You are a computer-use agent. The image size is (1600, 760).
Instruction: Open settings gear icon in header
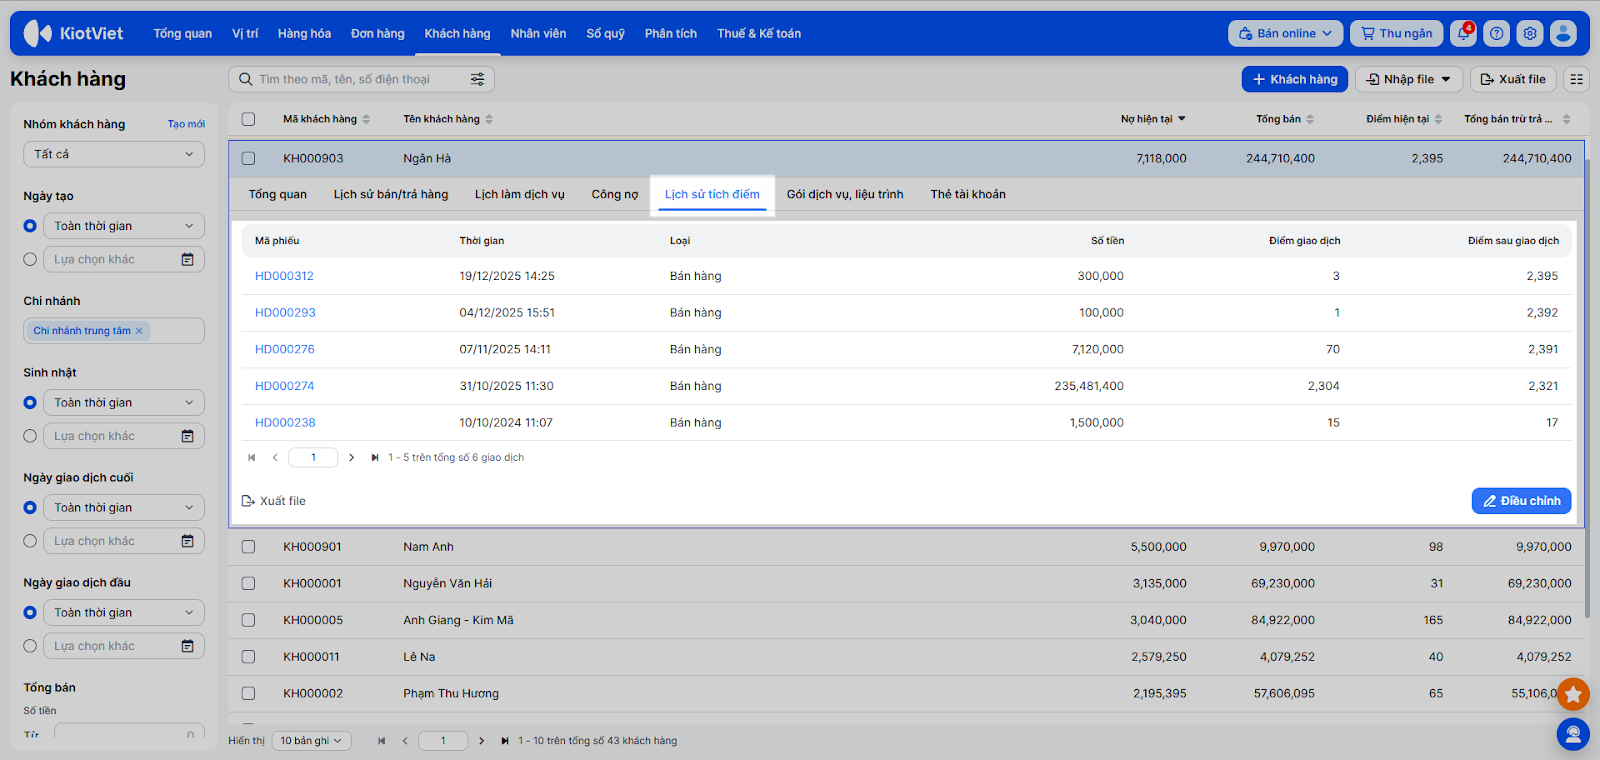point(1529,34)
